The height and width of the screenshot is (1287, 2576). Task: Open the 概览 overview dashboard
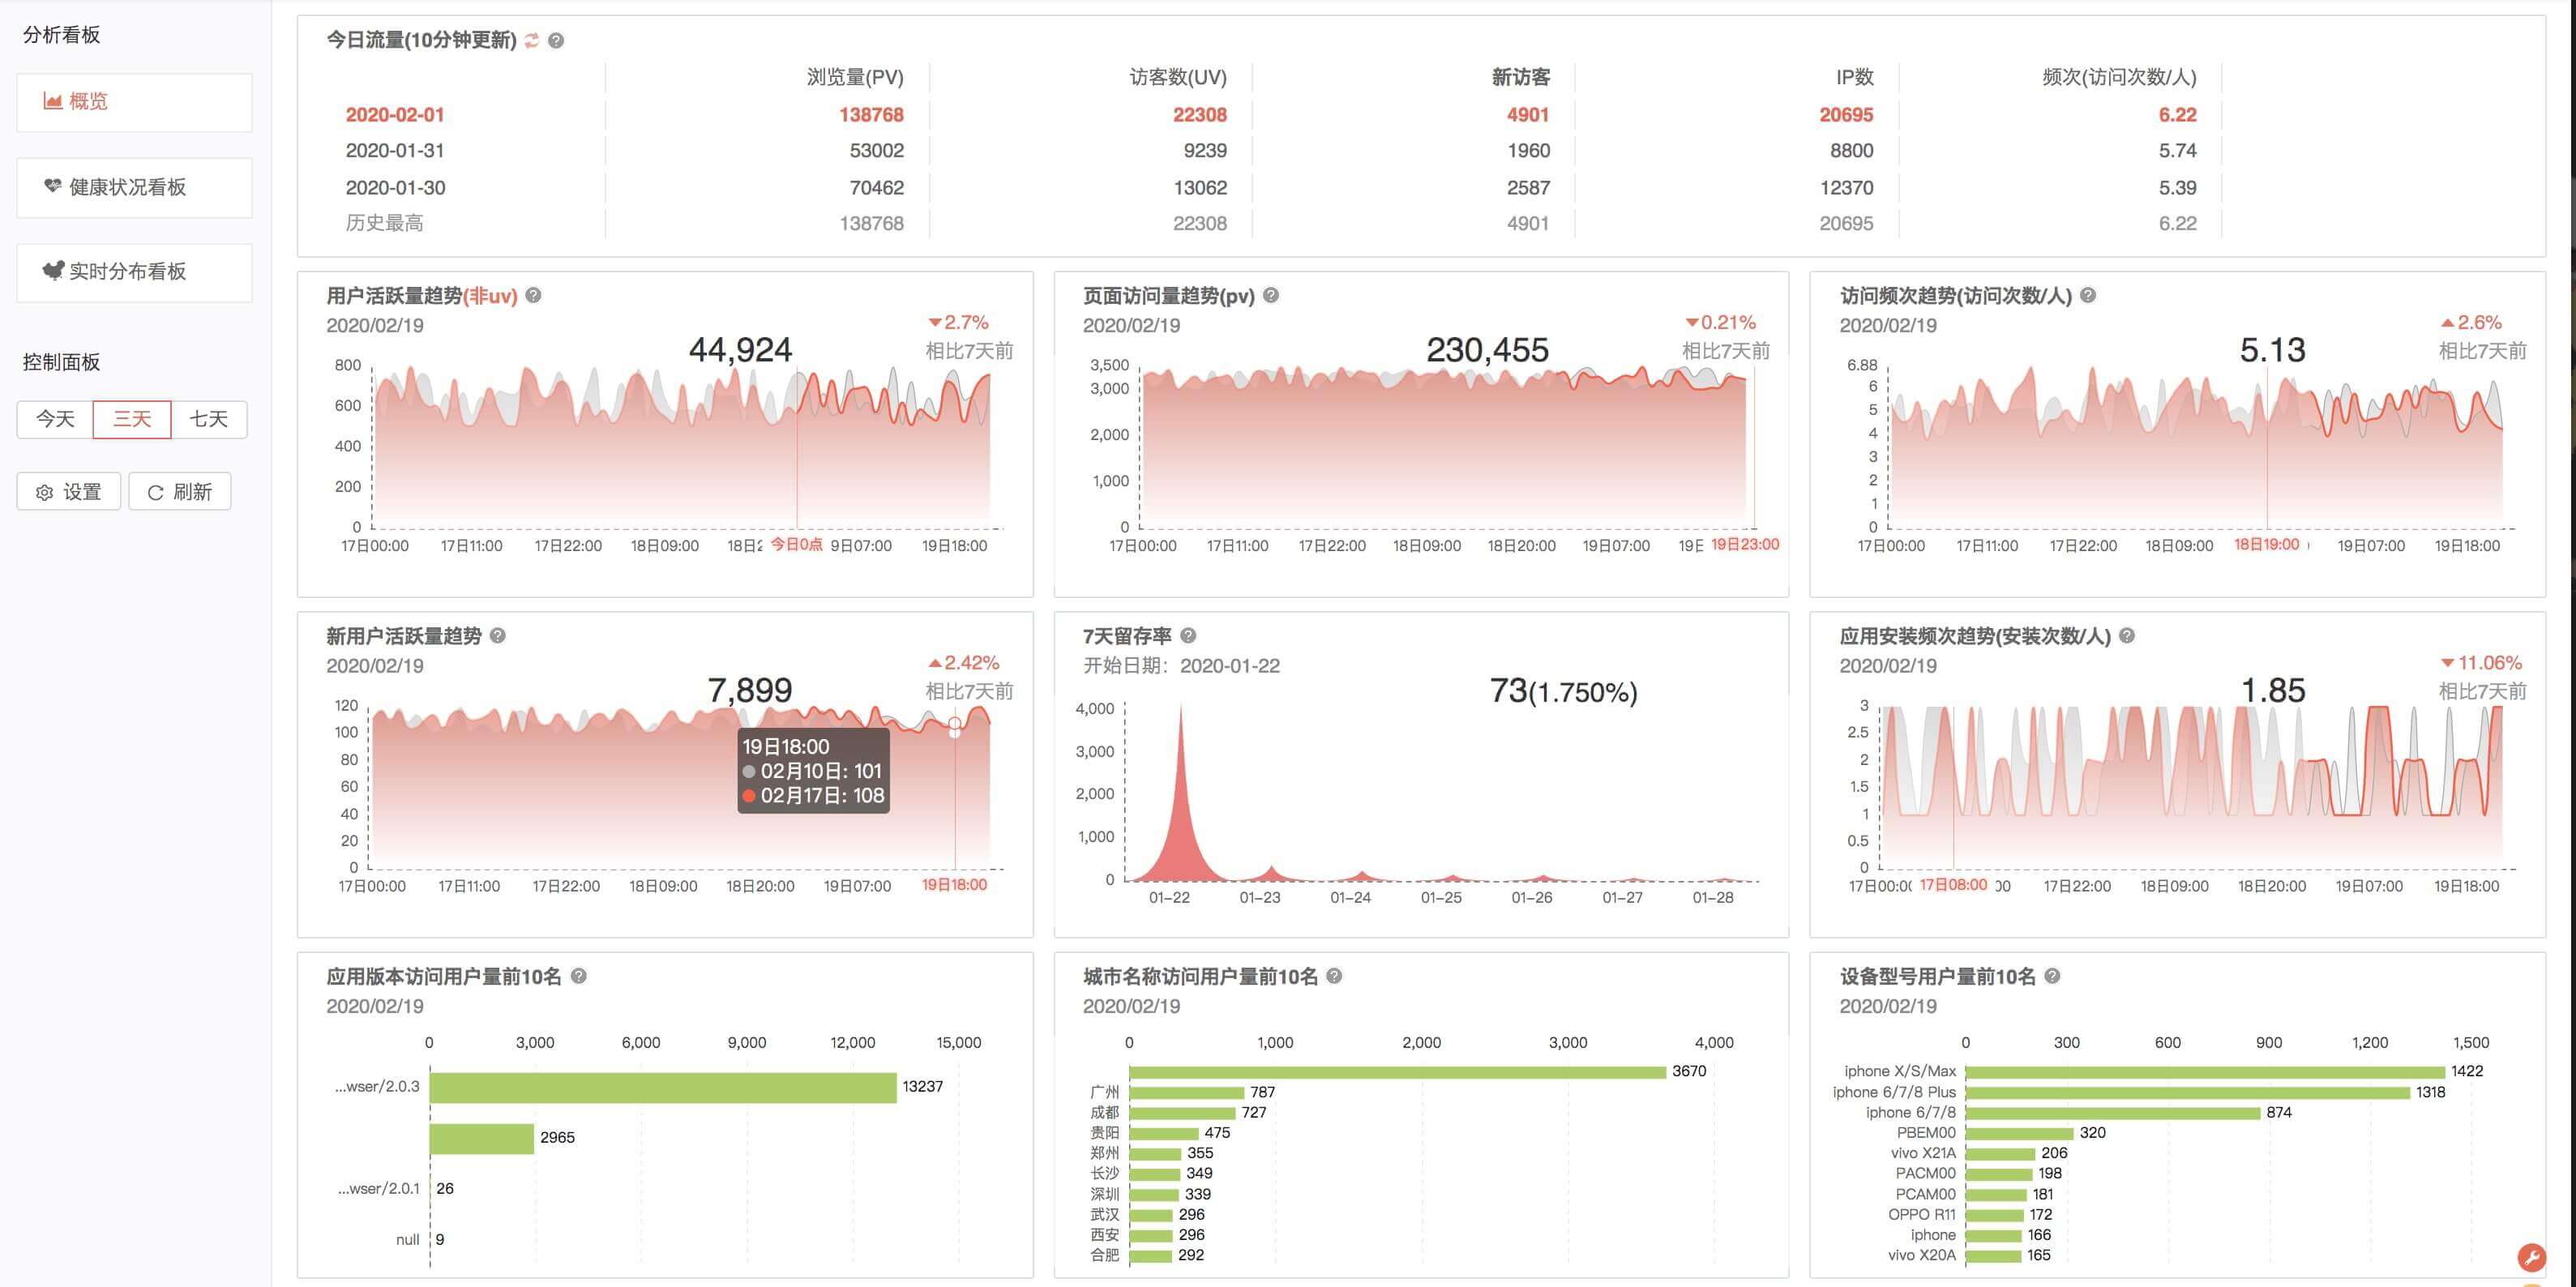(134, 102)
